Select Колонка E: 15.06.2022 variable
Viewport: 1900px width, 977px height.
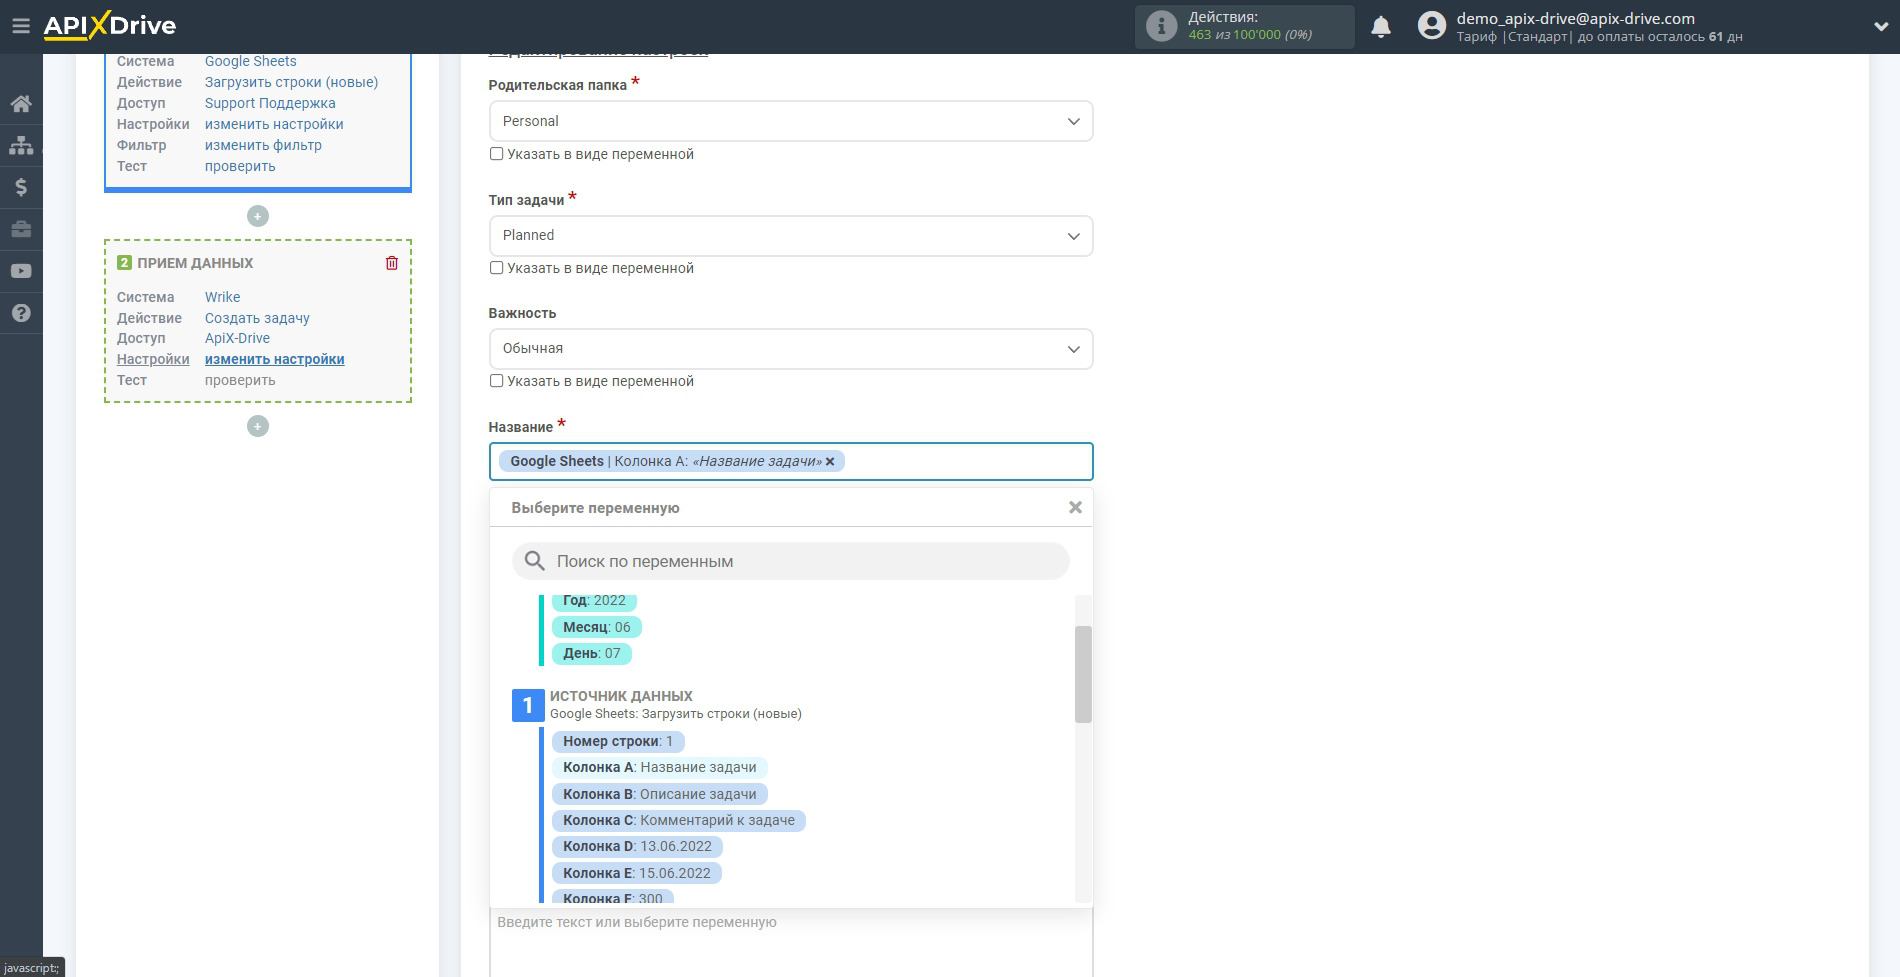pyautogui.click(x=637, y=873)
